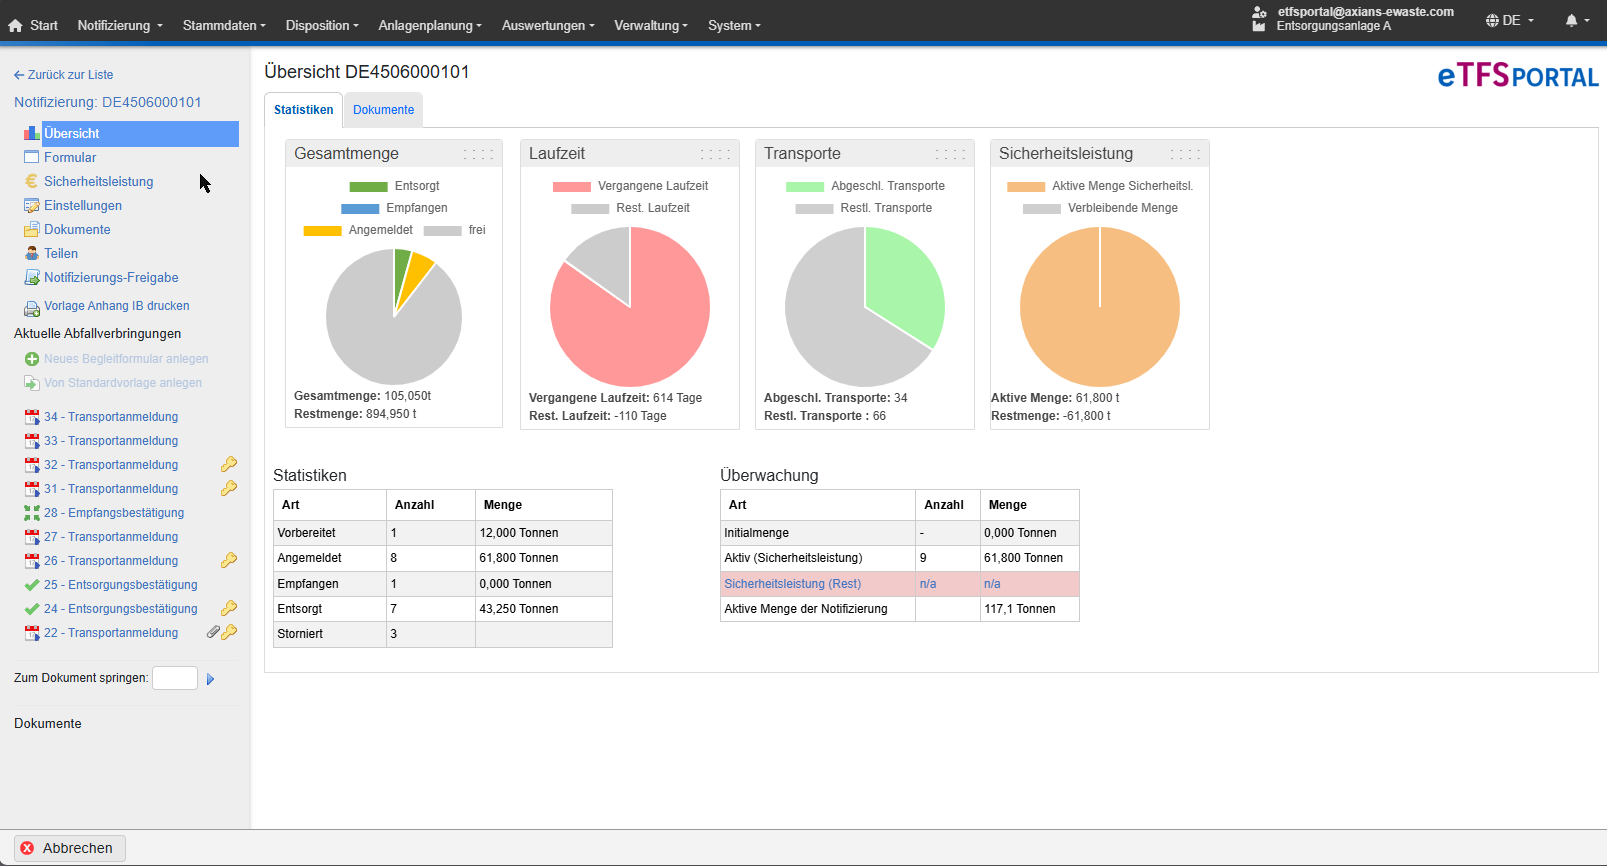Click the orange Sicherheitsleistung pie chart
Viewport: 1607px width, 866px height.
[1099, 307]
